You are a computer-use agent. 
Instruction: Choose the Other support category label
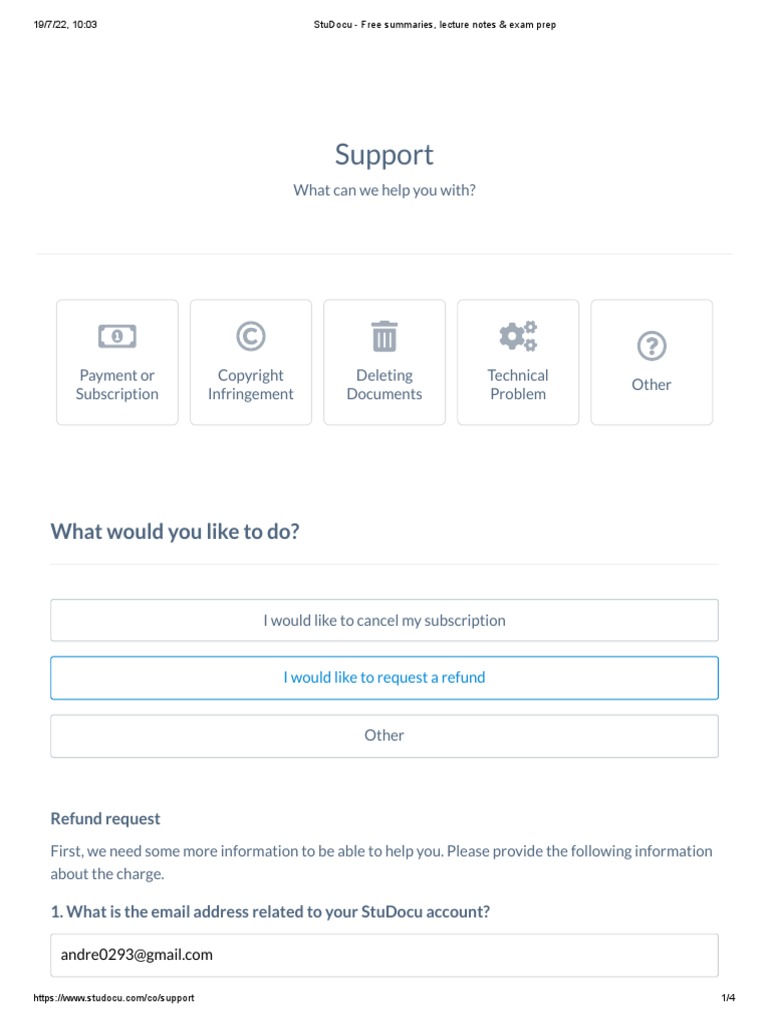click(651, 385)
